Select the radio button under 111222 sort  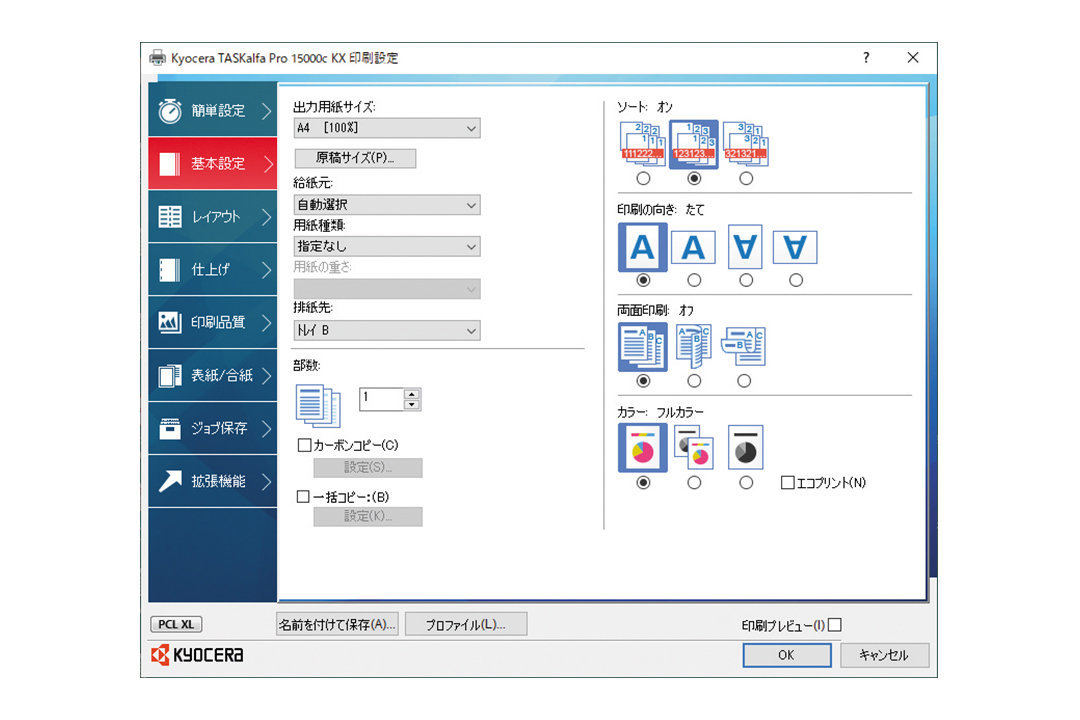point(643,178)
